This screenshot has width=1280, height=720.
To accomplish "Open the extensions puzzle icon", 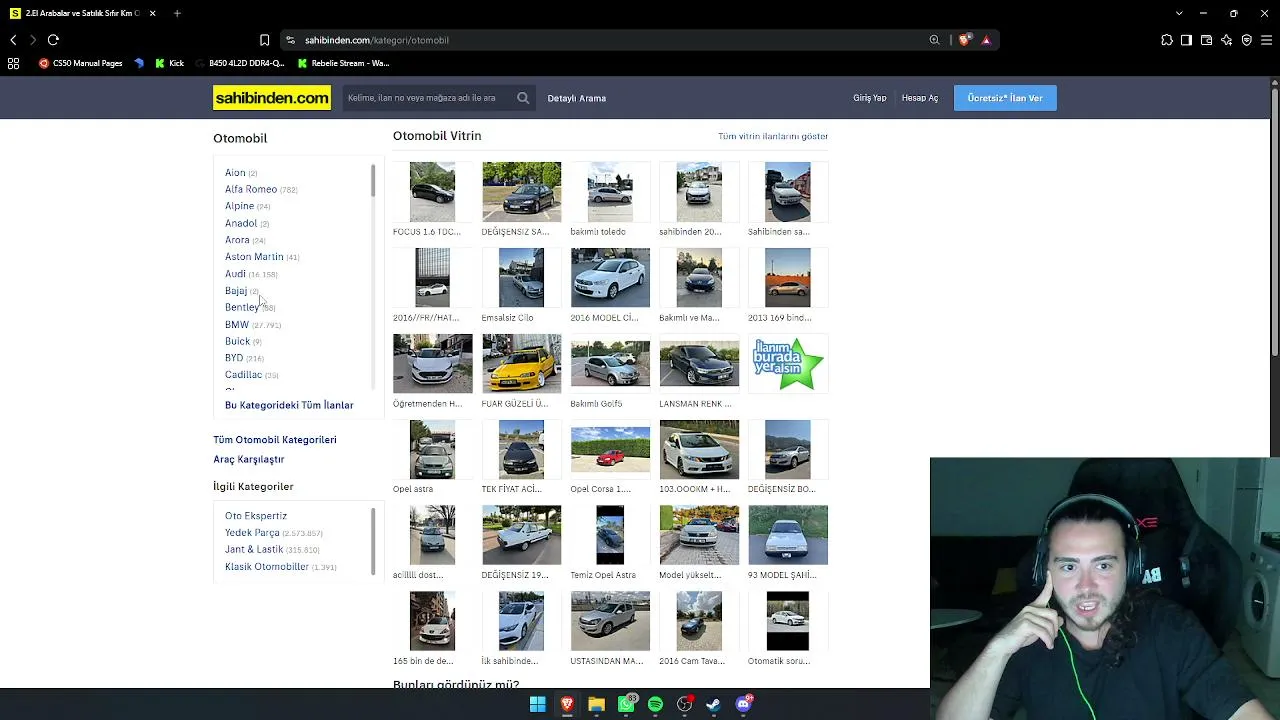I will pyautogui.click(x=1167, y=40).
